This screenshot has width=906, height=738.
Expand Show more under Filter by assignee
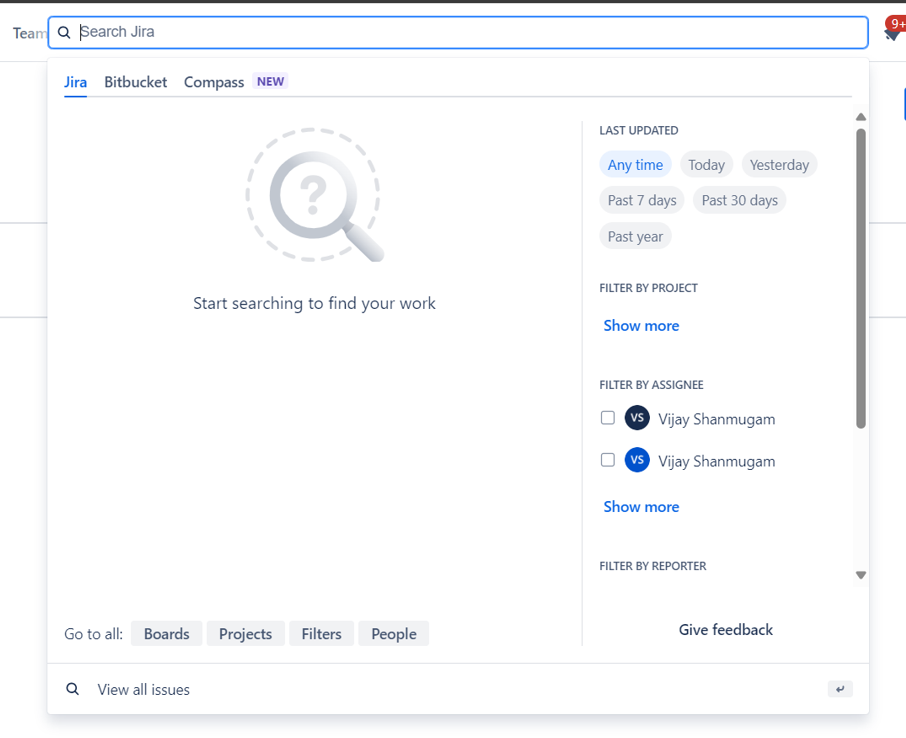point(641,507)
